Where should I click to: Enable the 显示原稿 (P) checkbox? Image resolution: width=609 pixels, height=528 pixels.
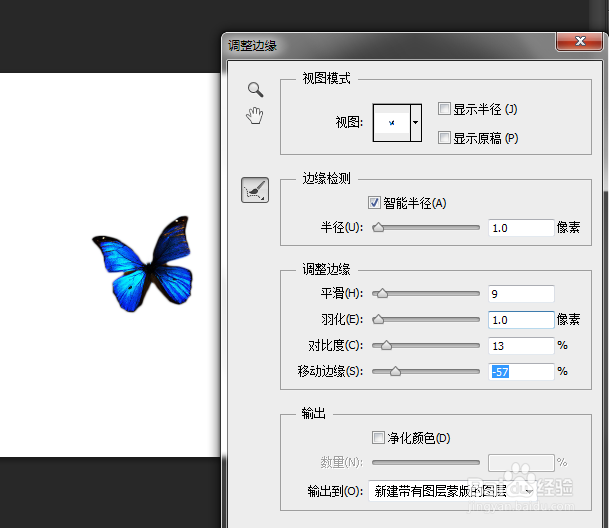444,138
